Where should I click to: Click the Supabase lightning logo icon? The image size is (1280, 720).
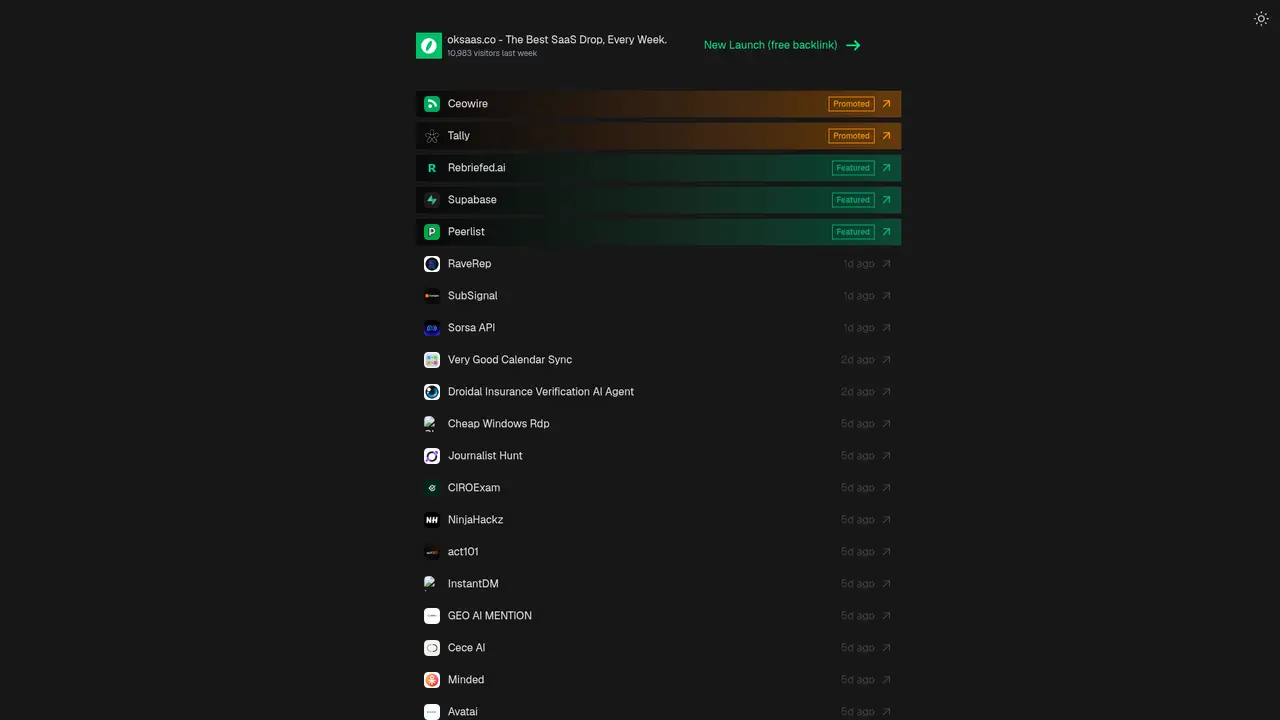(432, 200)
